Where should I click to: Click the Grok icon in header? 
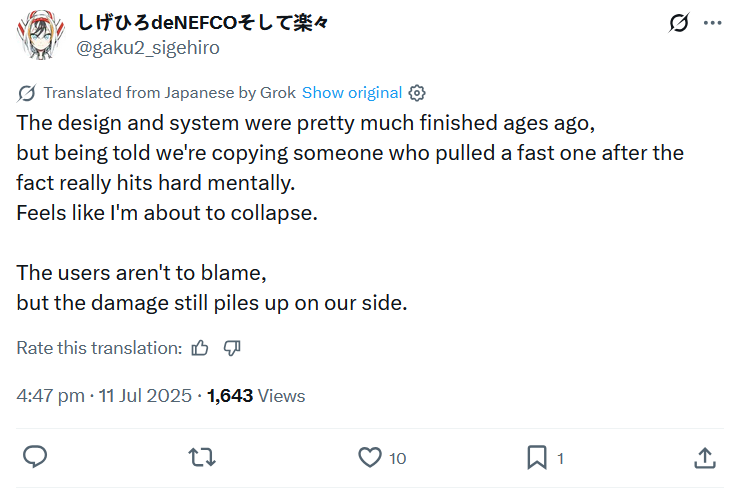point(679,23)
